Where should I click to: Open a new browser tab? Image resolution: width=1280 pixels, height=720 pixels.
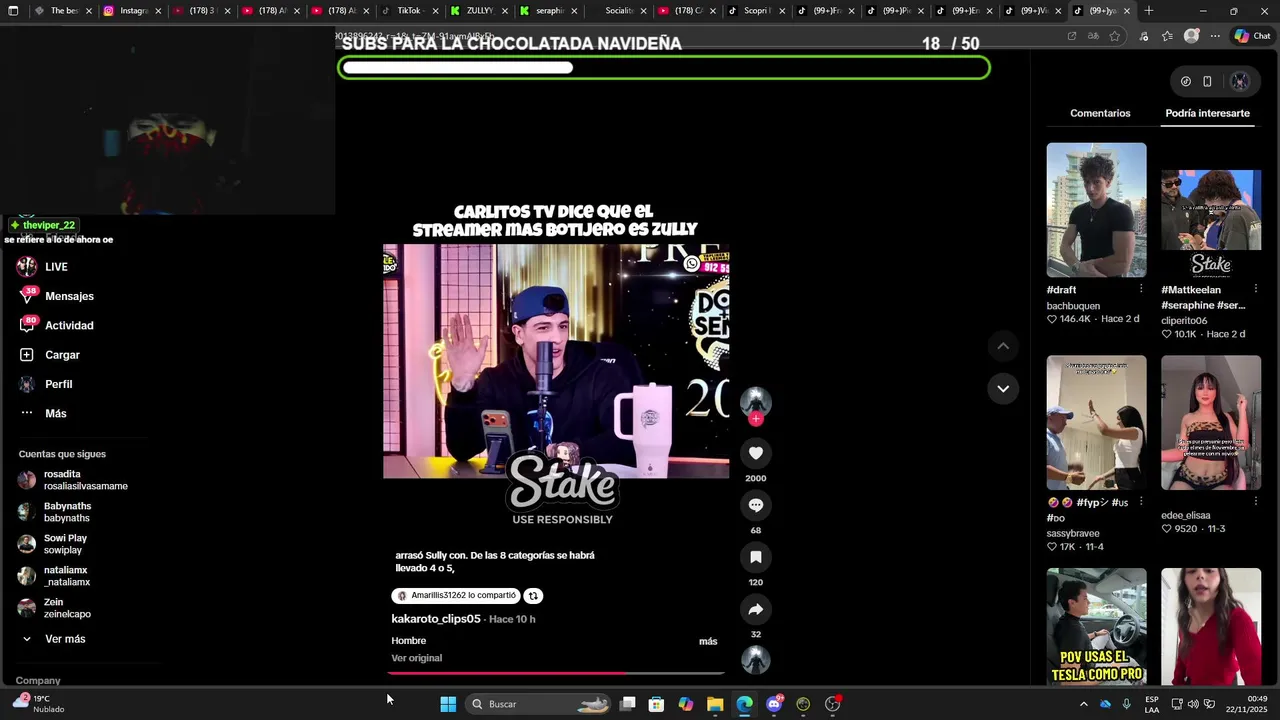[1149, 11]
